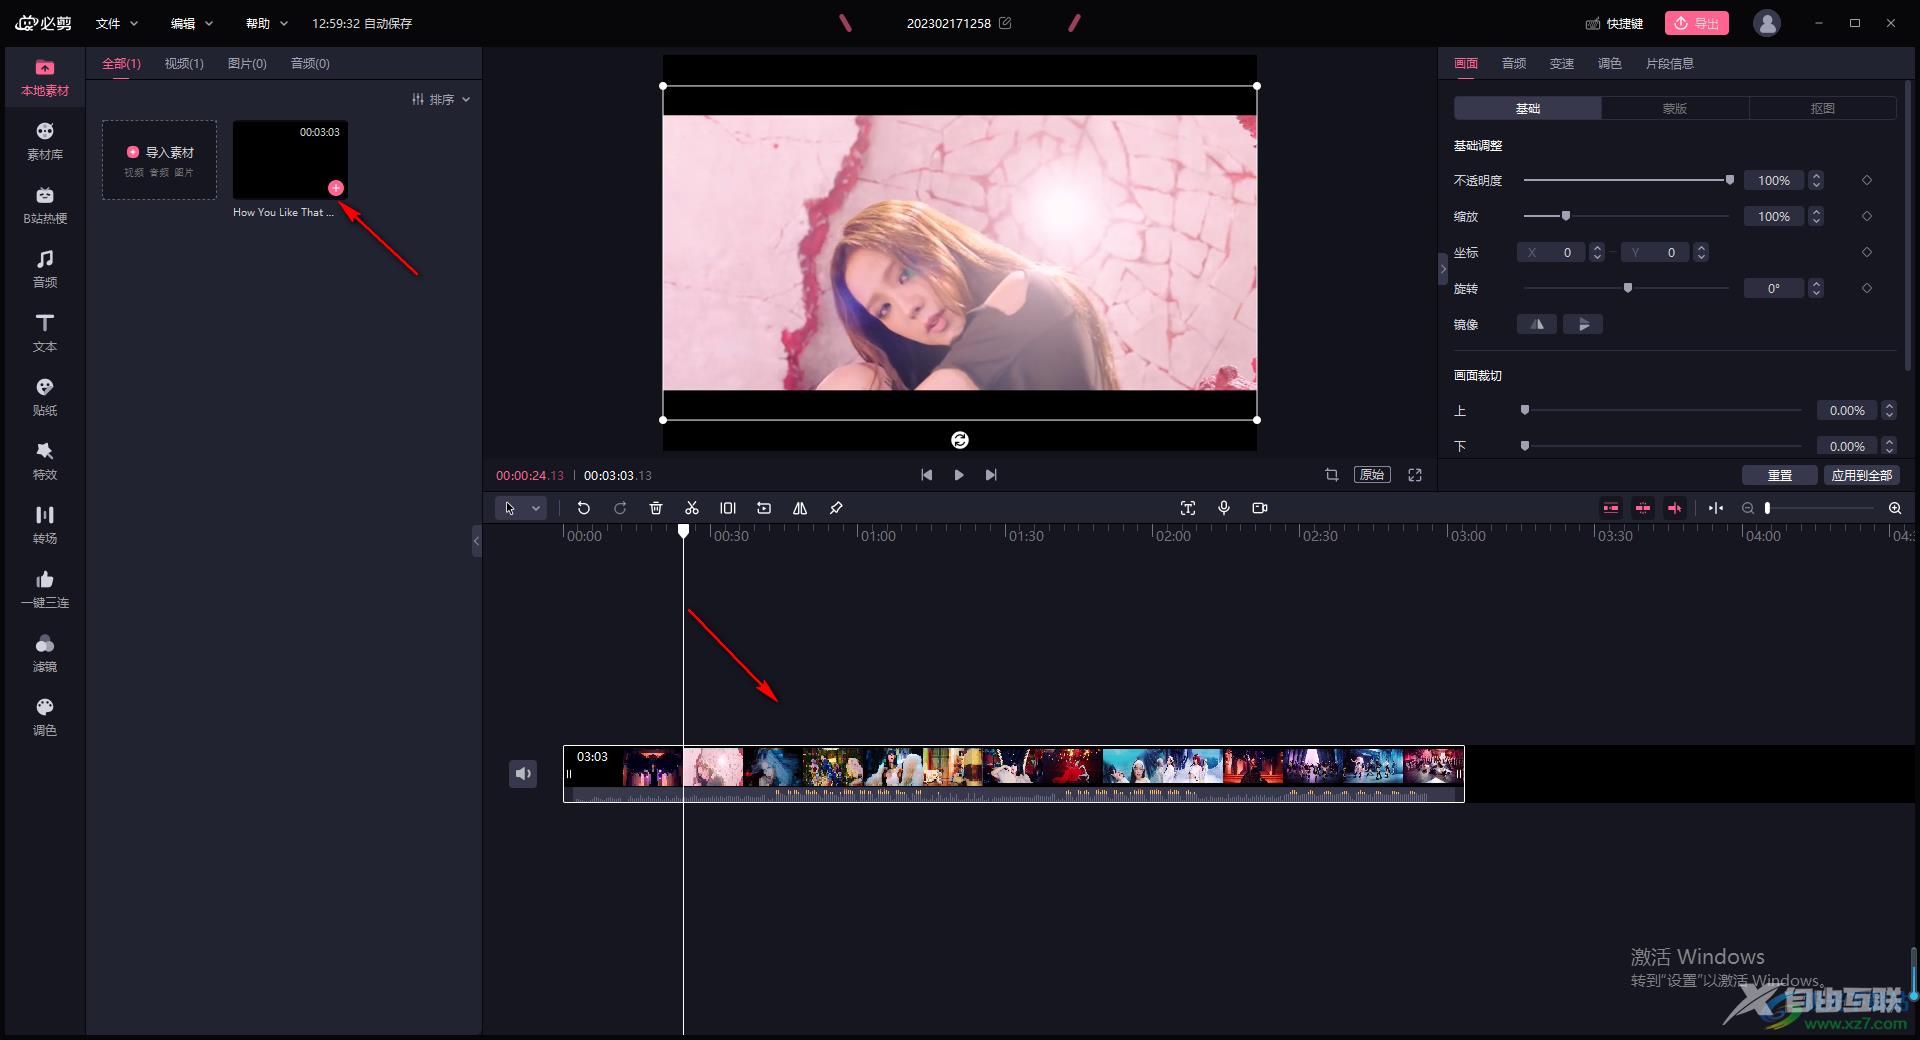Open the 滤镜 filters panel
1920x1040 pixels.
[45, 654]
